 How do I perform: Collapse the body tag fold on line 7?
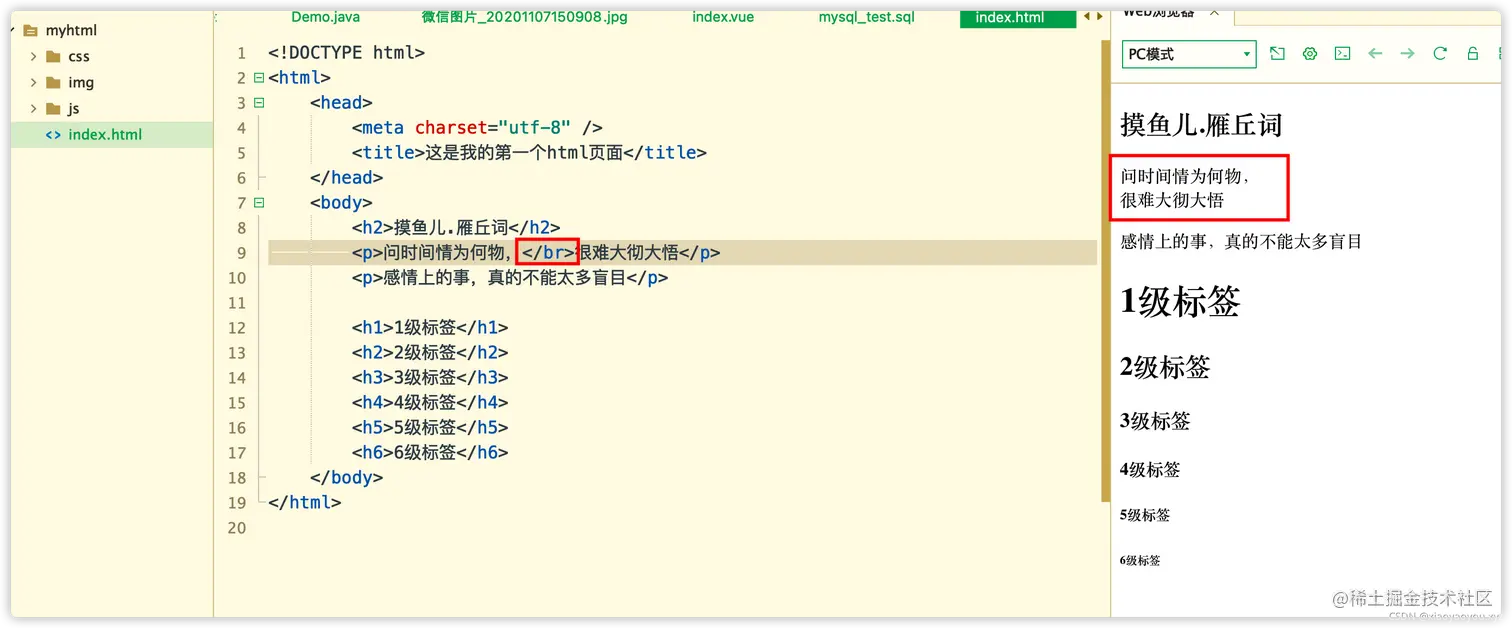[259, 203]
